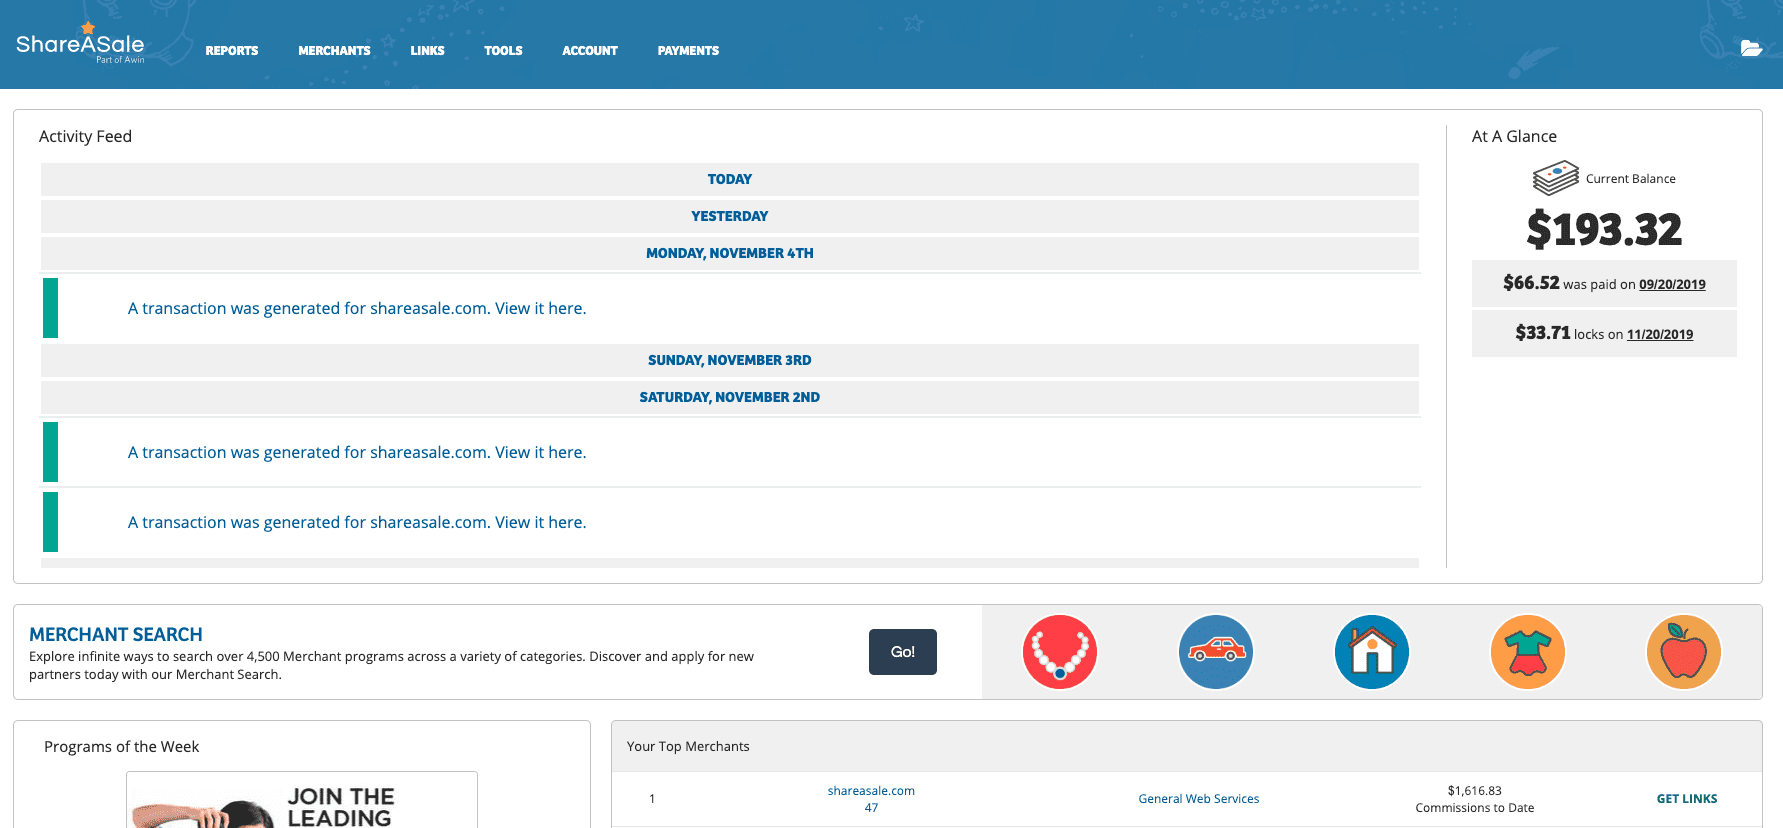Expand the Today activity section

[x=730, y=179]
